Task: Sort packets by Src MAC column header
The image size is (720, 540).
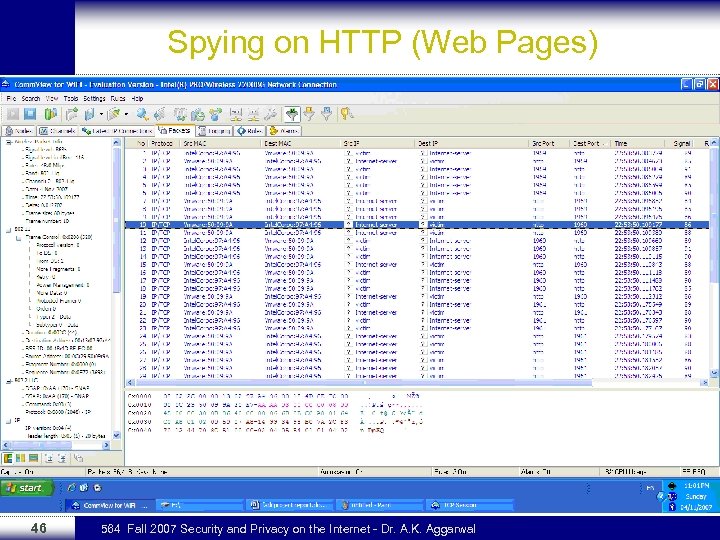Action: (220, 144)
